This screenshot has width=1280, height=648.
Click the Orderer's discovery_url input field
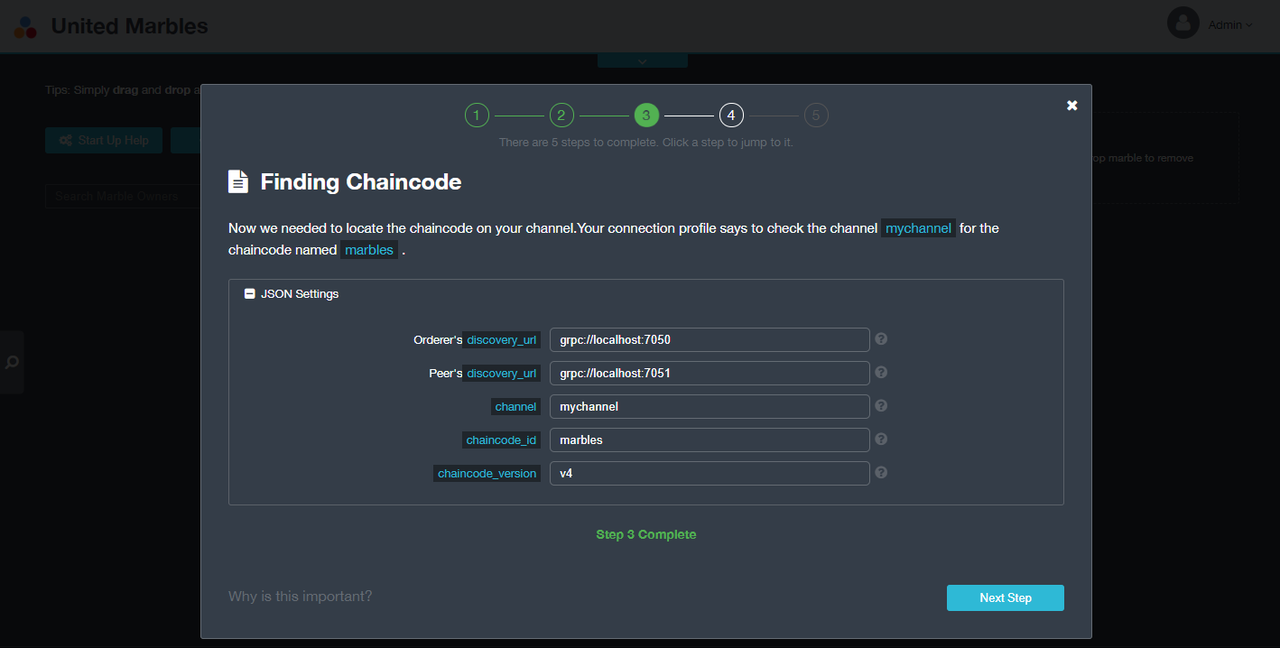point(709,340)
